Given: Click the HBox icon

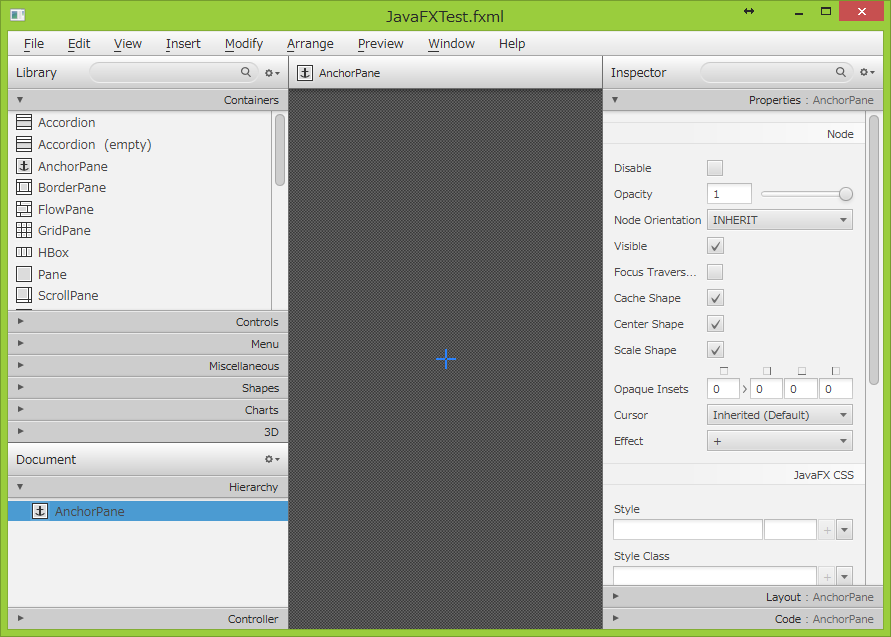Looking at the screenshot, I should pos(24,252).
